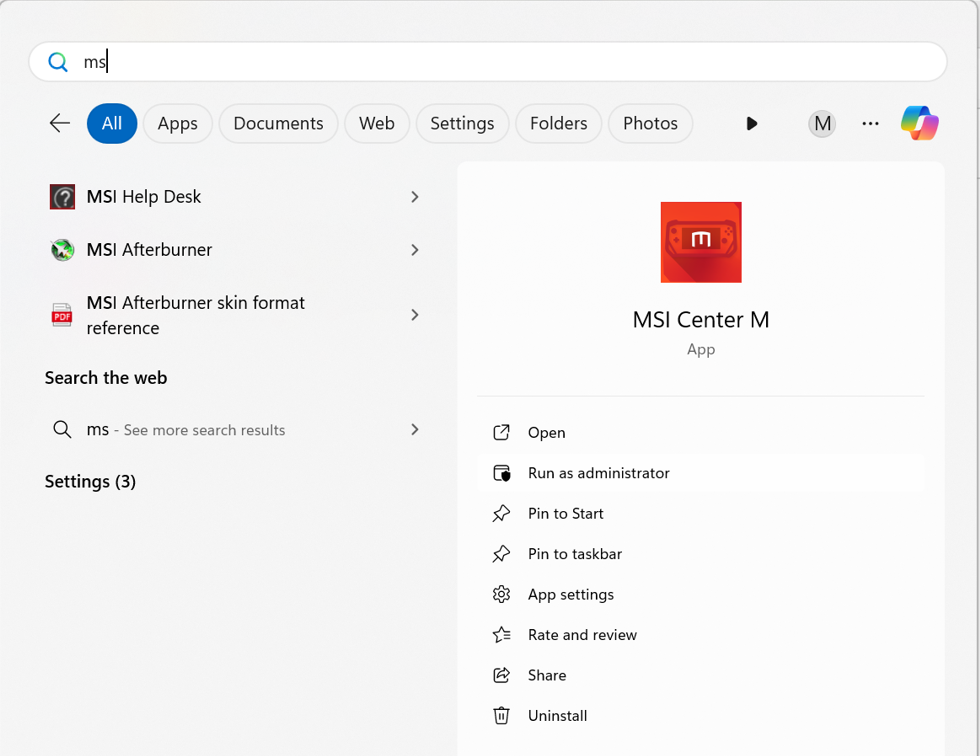Click the Copilot icon in search header
This screenshot has height=756, width=980.
919,123
